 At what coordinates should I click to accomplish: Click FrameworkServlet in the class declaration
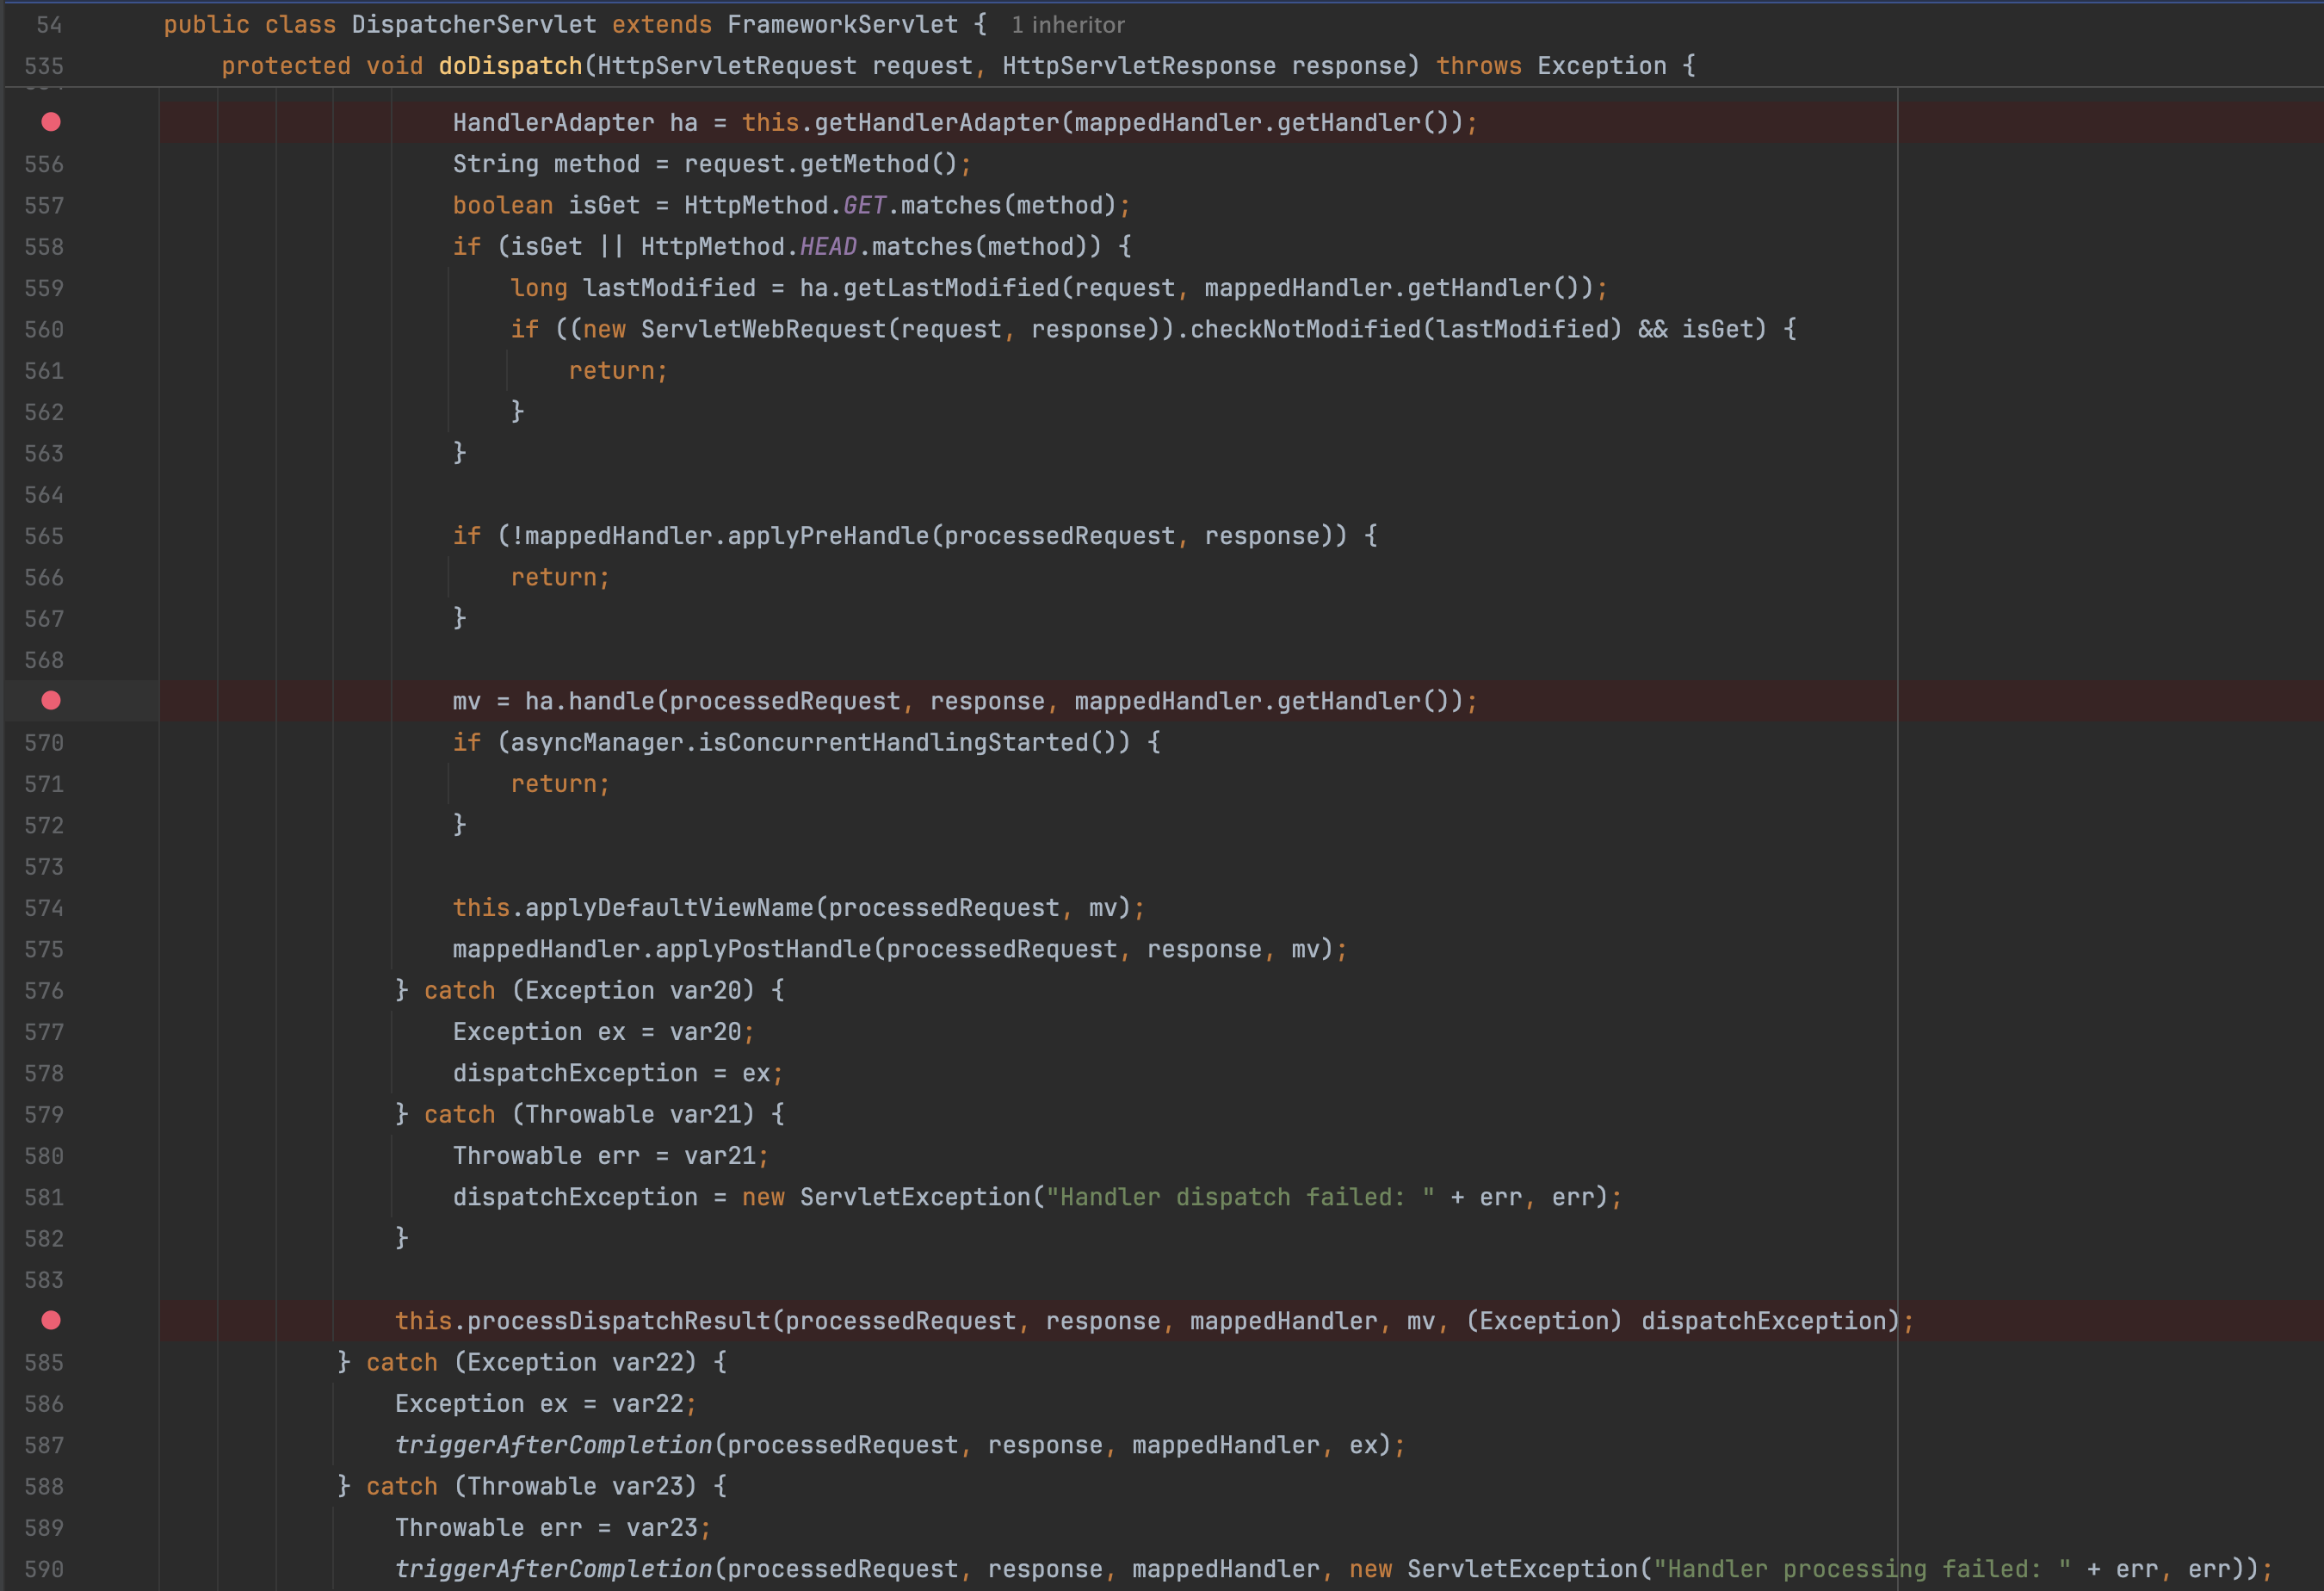coord(842,25)
